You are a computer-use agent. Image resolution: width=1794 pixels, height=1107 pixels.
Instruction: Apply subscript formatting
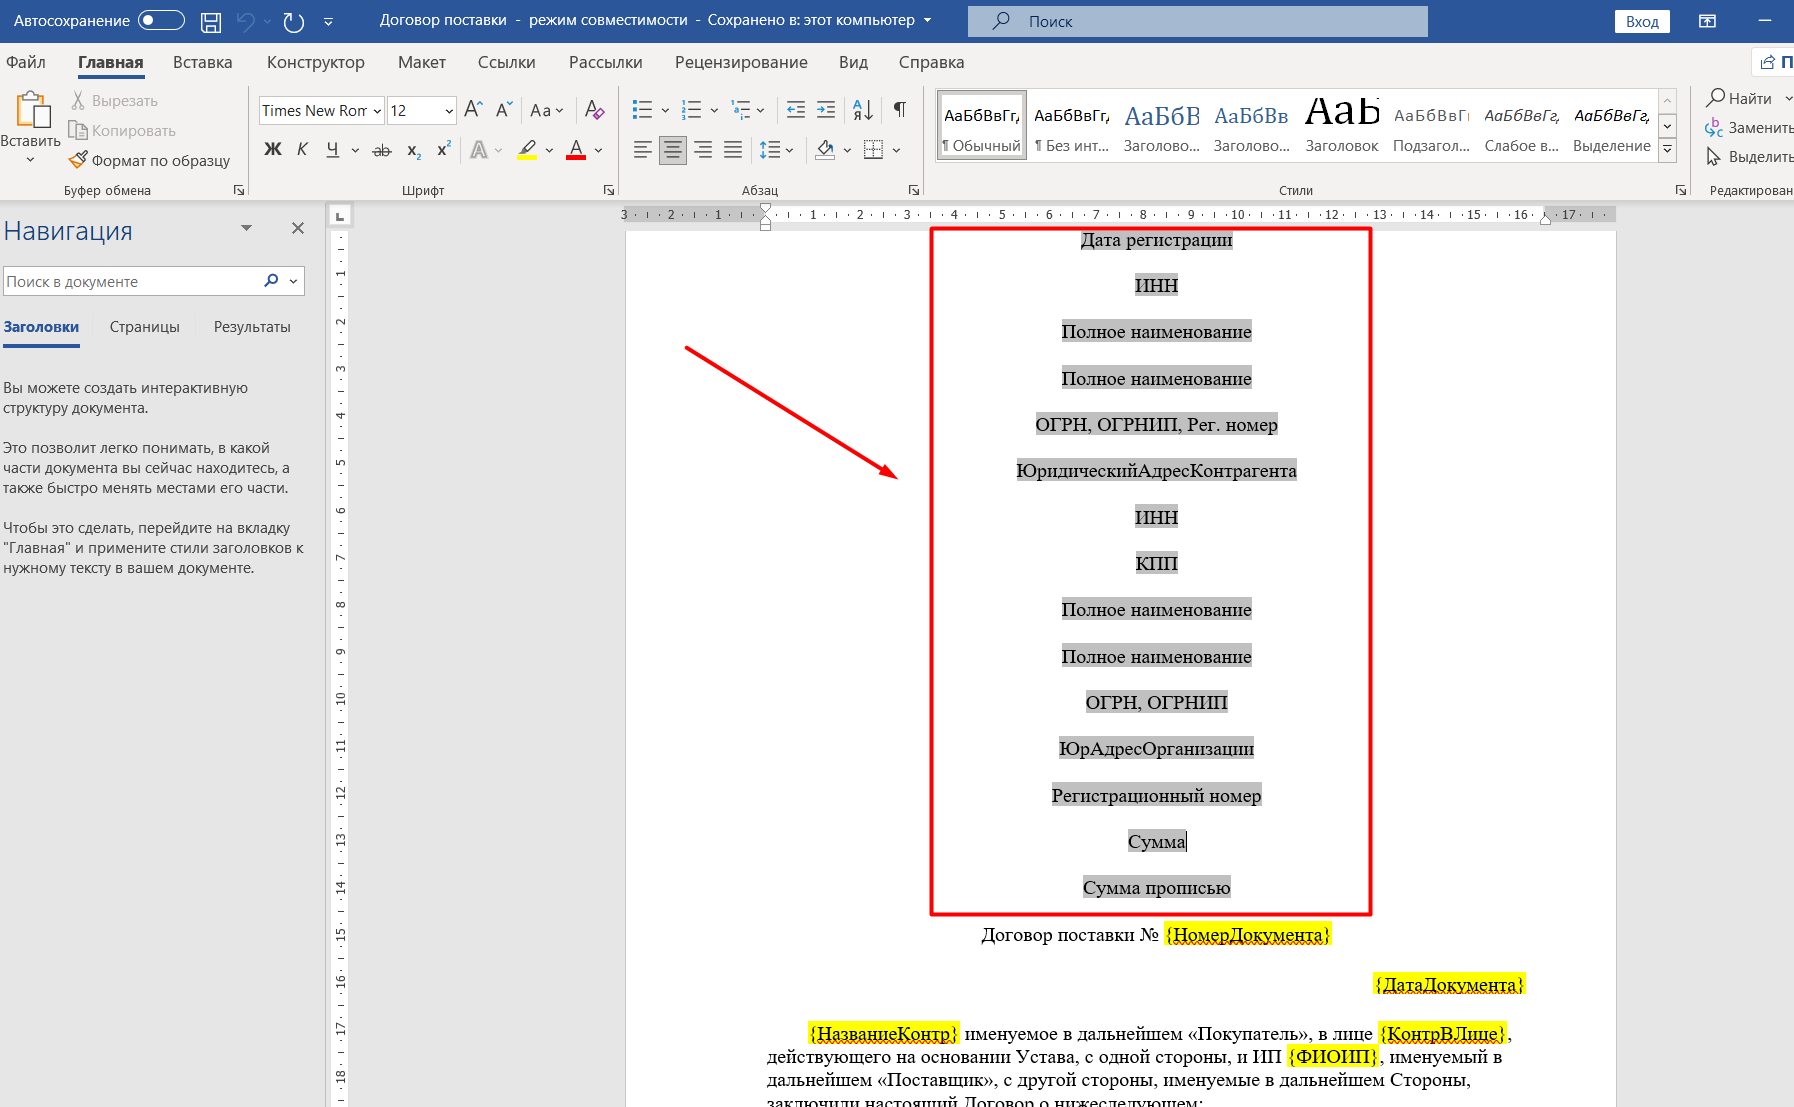[414, 150]
